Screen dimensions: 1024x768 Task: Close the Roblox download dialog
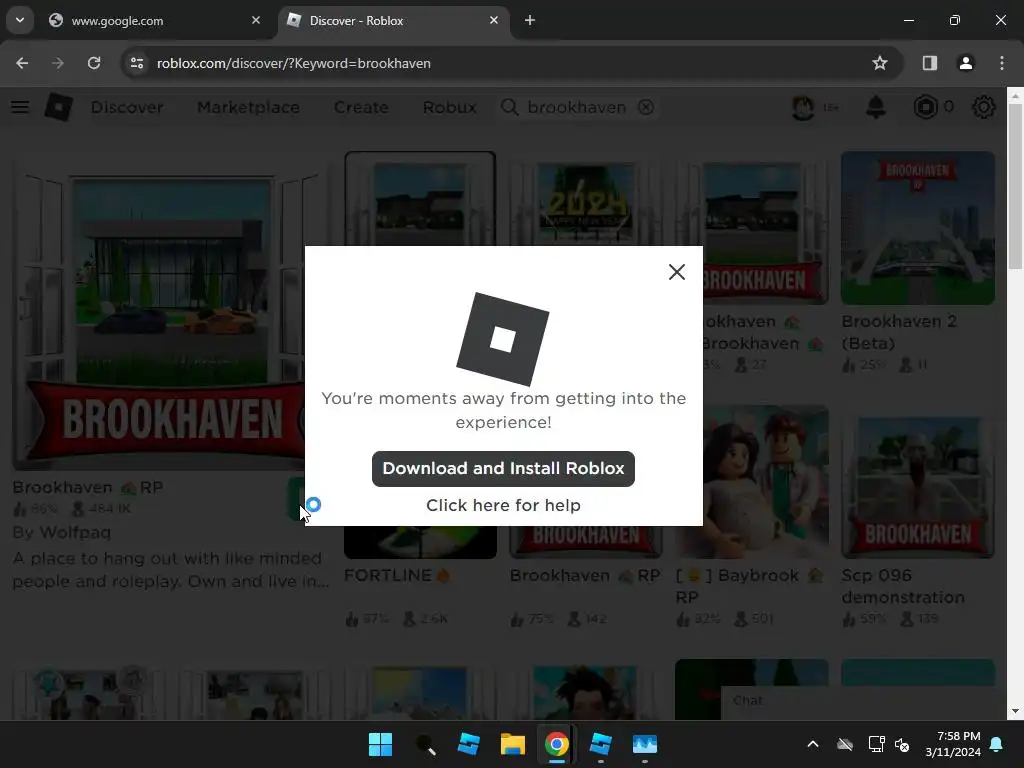[x=677, y=272]
